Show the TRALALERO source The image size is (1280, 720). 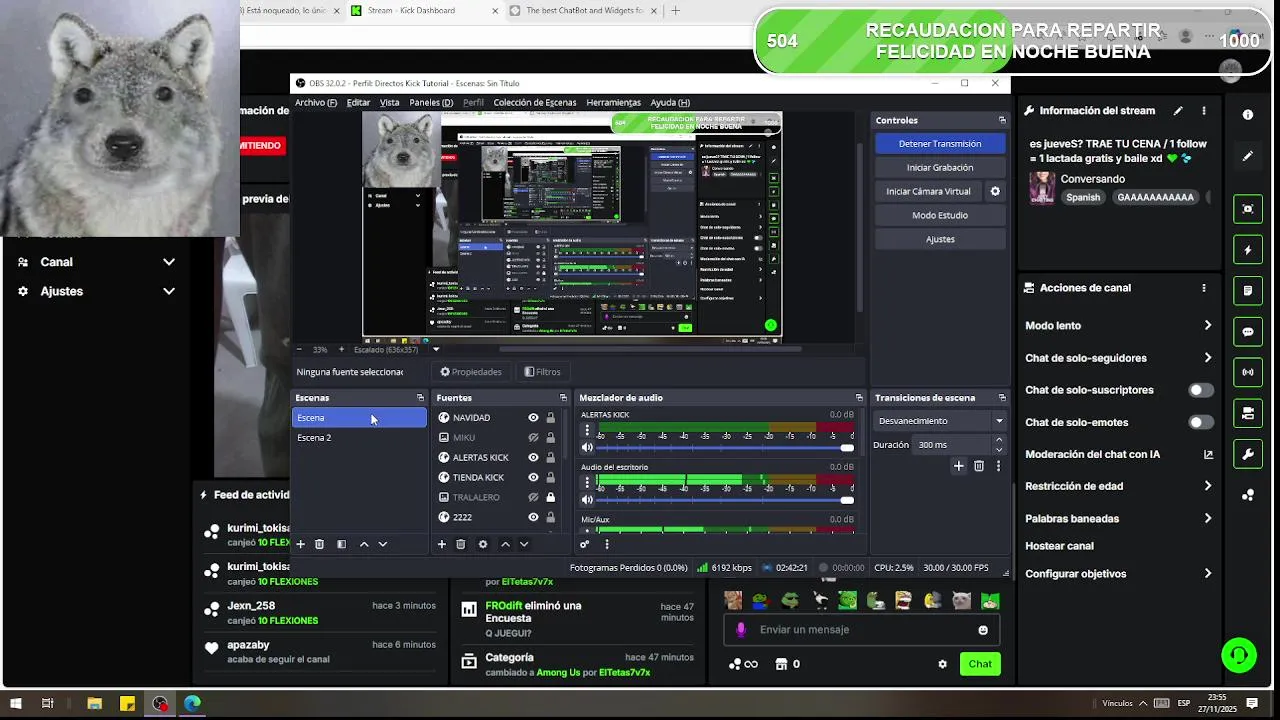pos(533,497)
